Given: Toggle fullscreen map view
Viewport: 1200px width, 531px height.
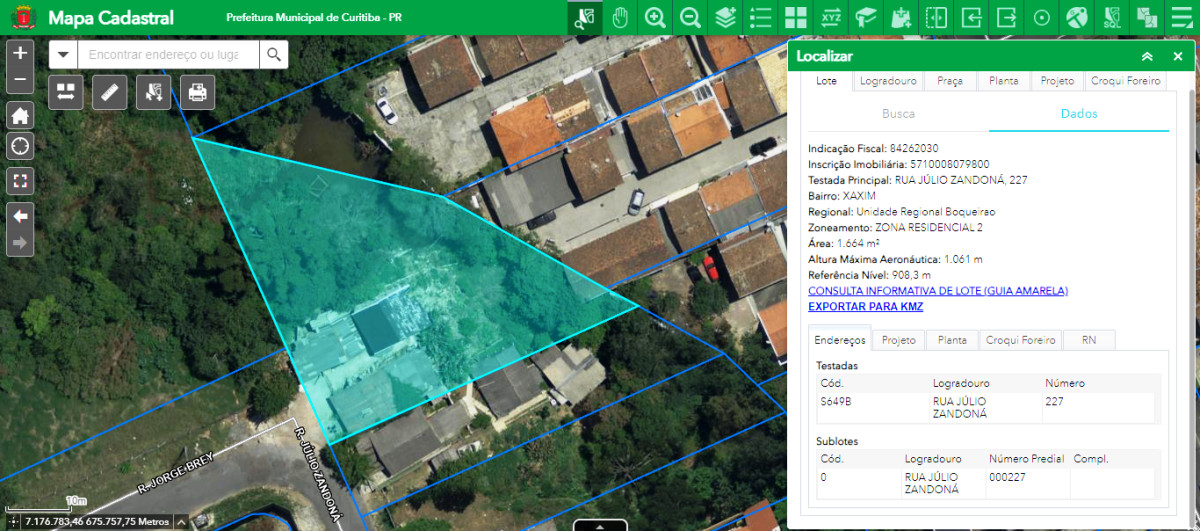Looking at the screenshot, I should pyautogui.click(x=21, y=181).
